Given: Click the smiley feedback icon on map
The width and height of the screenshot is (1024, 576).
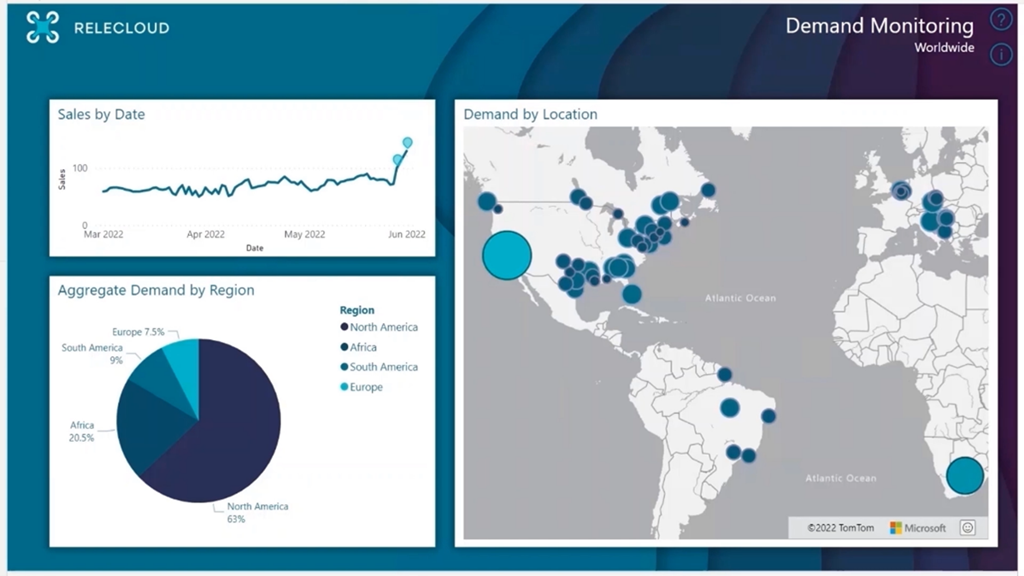Looking at the screenshot, I should (x=967, y=528).
